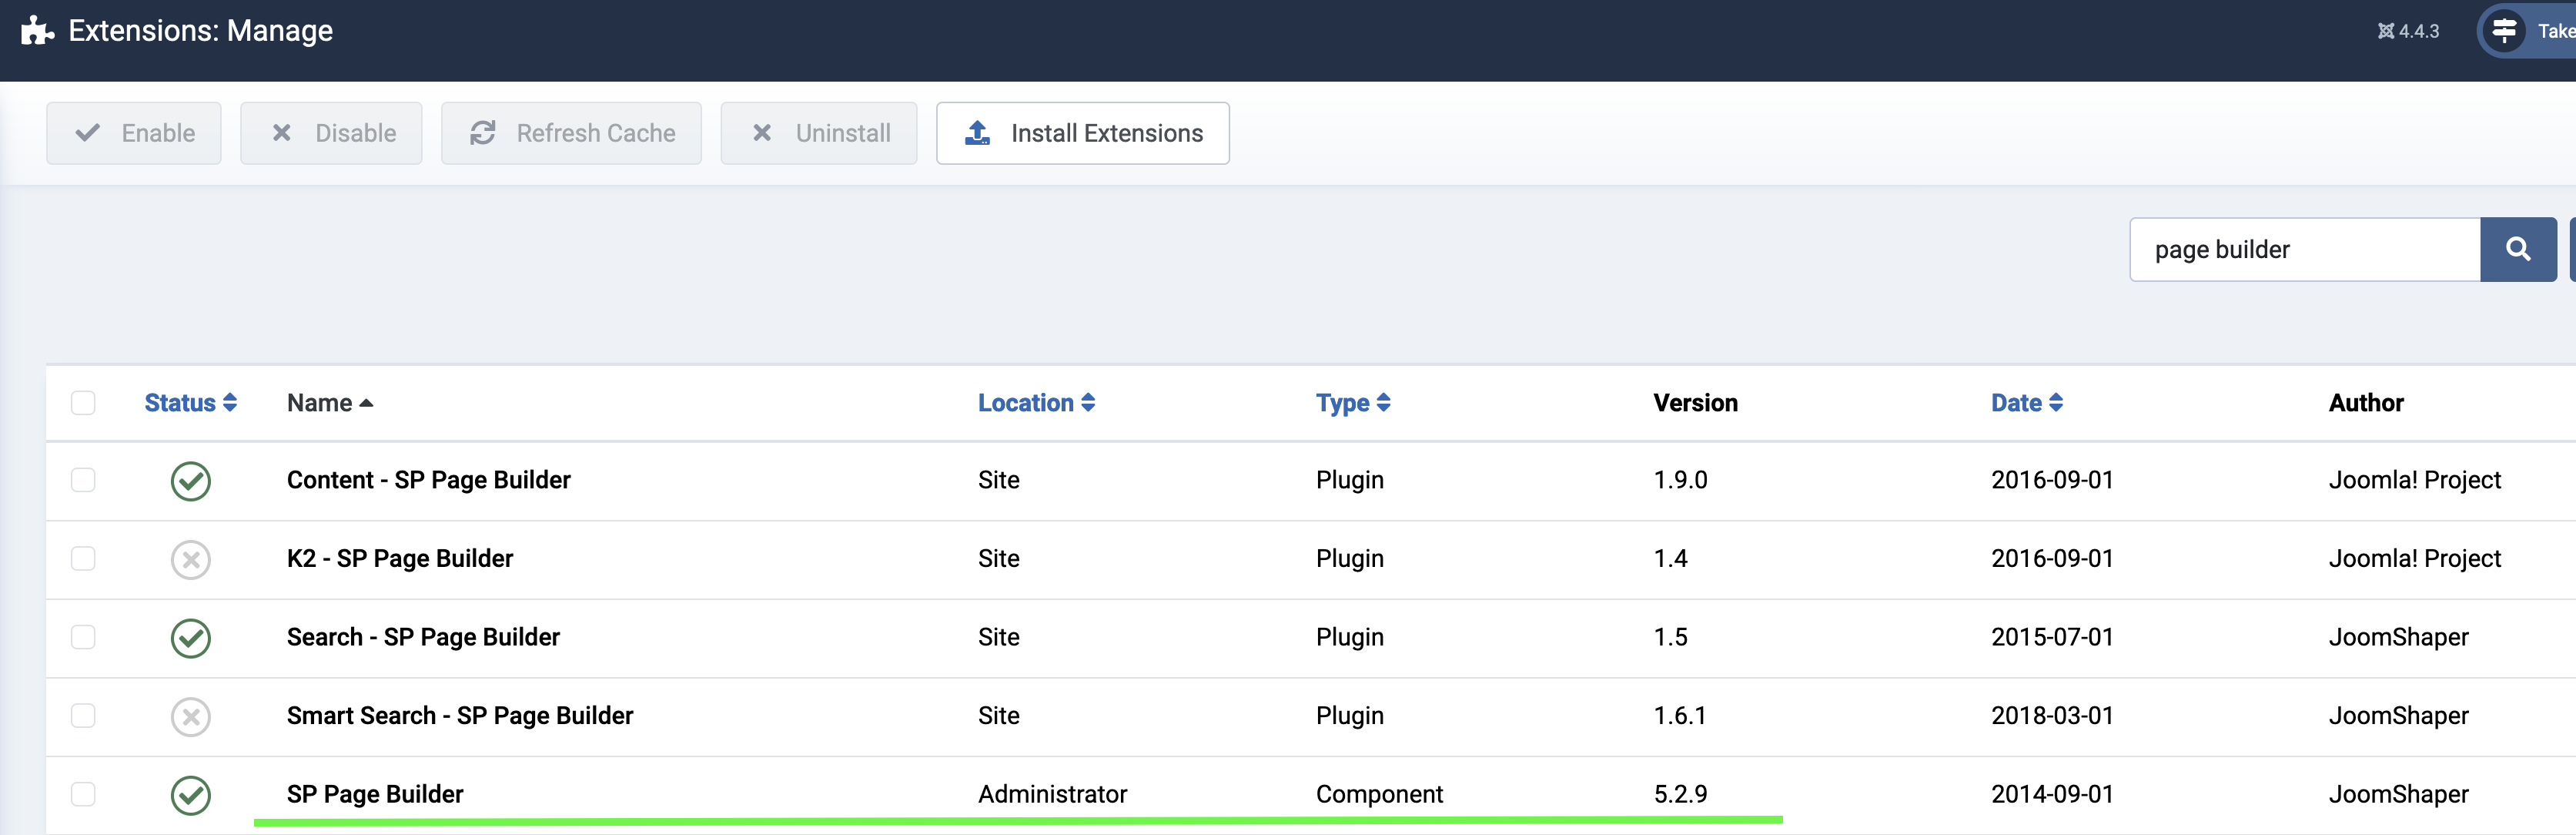Screen dimensions: 2576x835
Task: Click the 'Extensions: Manage' page title
Action: click(x=200, y=31)
